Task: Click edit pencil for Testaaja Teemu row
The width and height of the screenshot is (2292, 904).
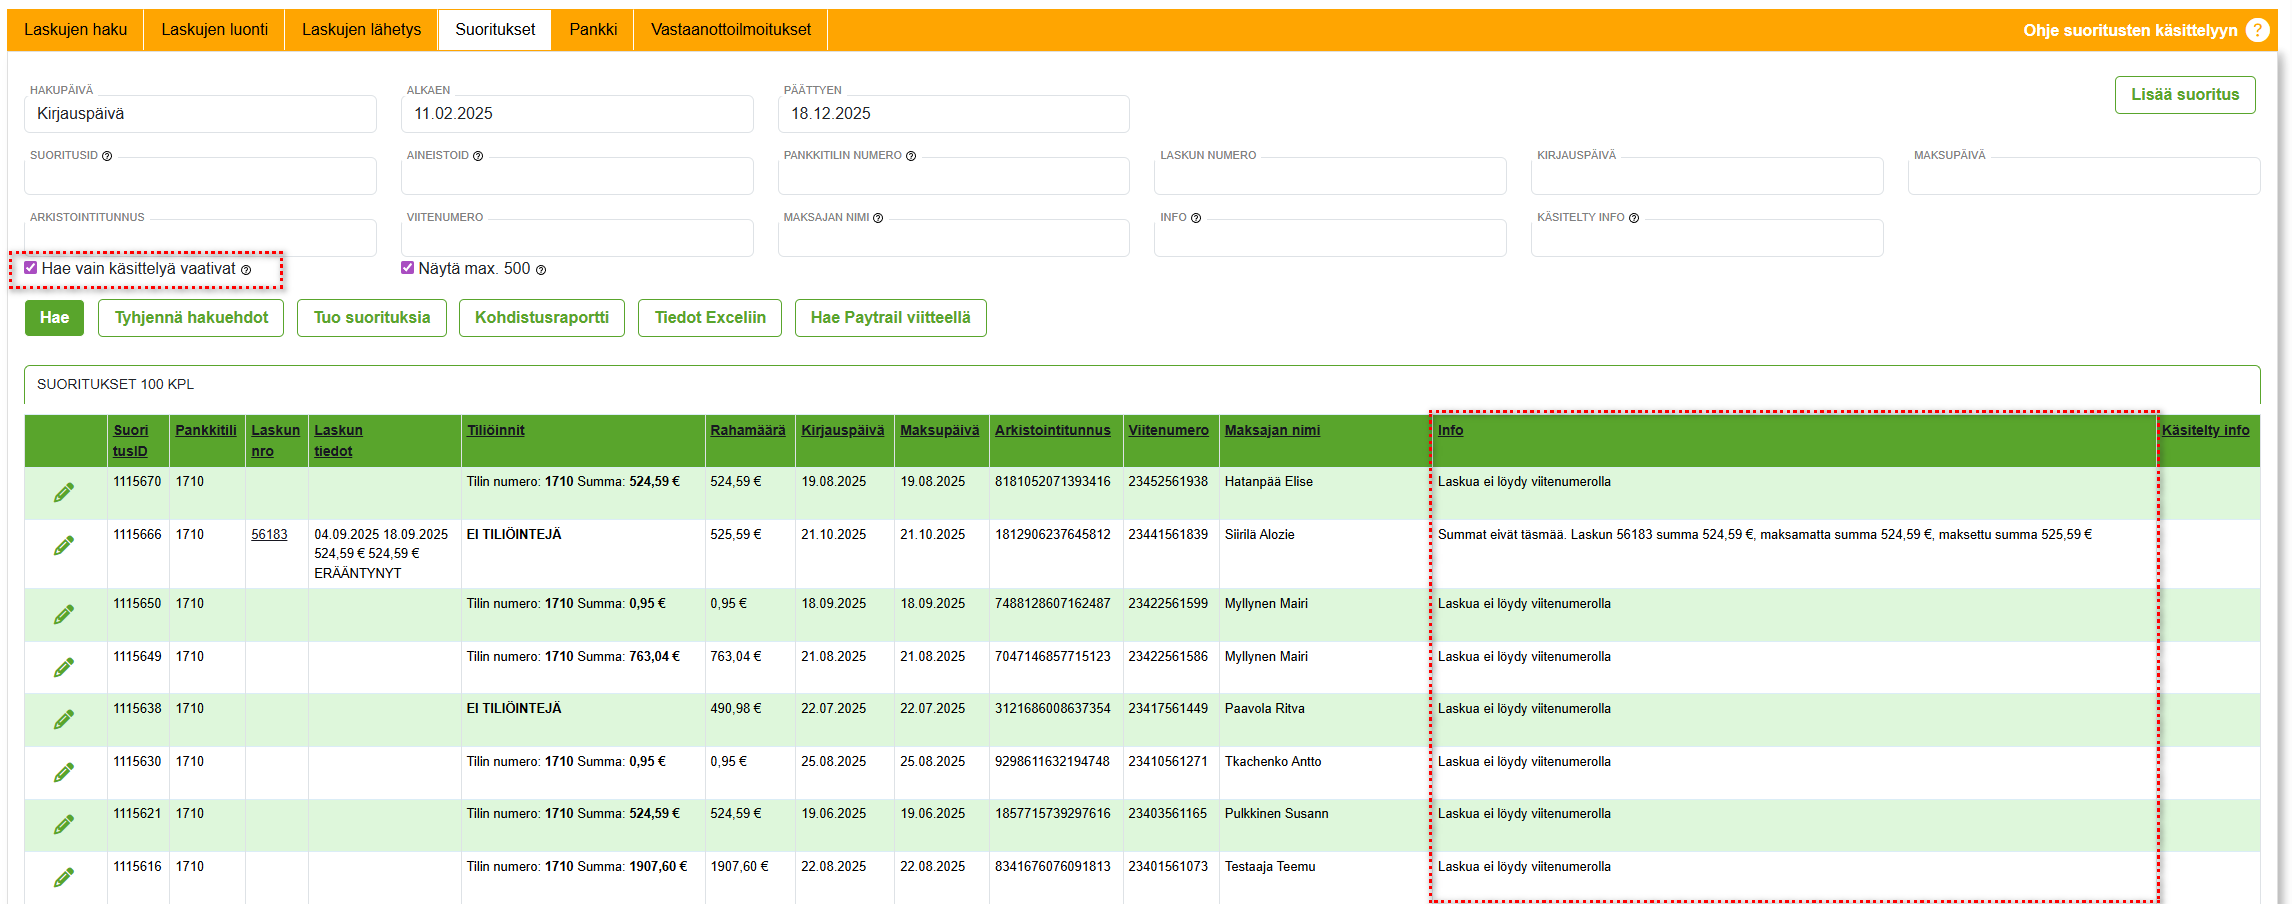Action: pos(64,877)
